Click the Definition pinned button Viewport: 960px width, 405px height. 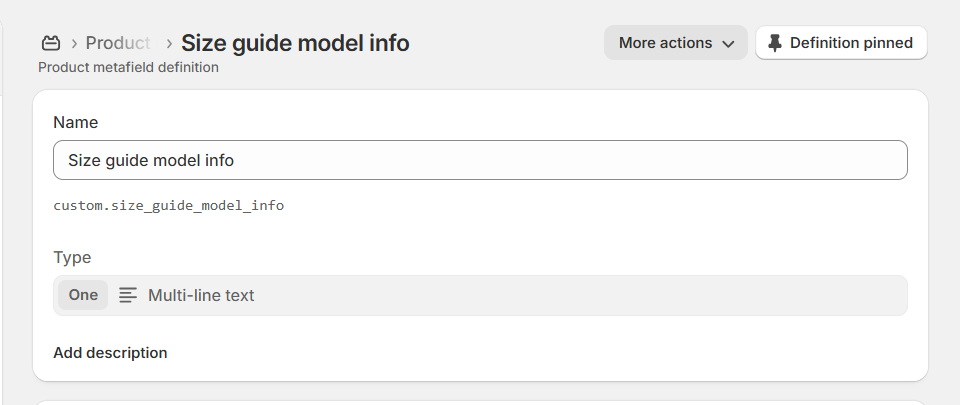841,43
